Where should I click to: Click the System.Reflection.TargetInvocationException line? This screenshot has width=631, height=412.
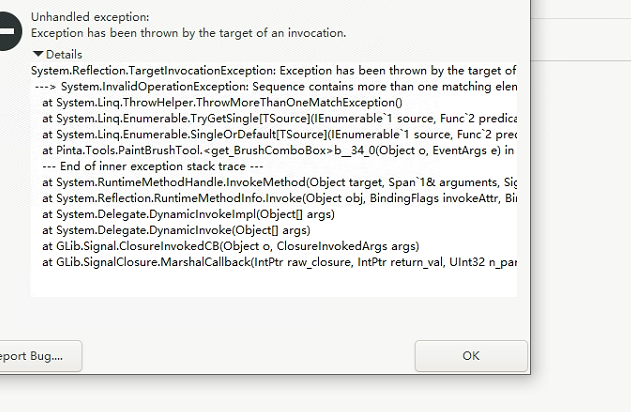(x=274, y=71)
